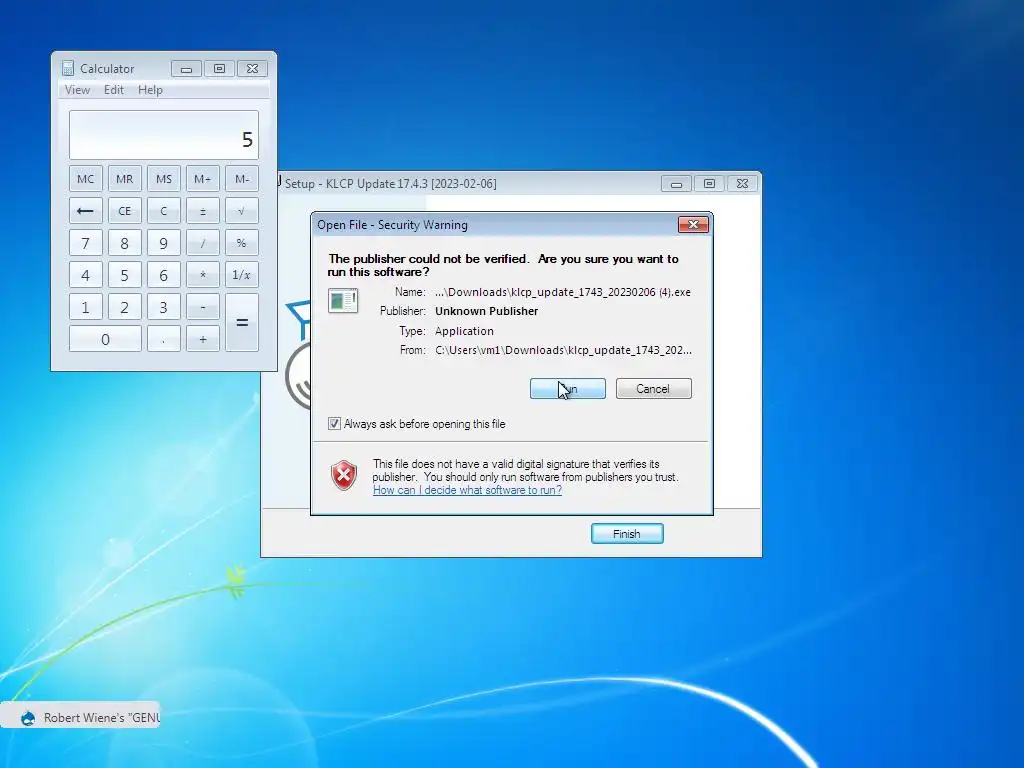The width and height of the screenshot is (1024, 768).
Task: Click the plus-minus sign key
Action: click(202, 211)
